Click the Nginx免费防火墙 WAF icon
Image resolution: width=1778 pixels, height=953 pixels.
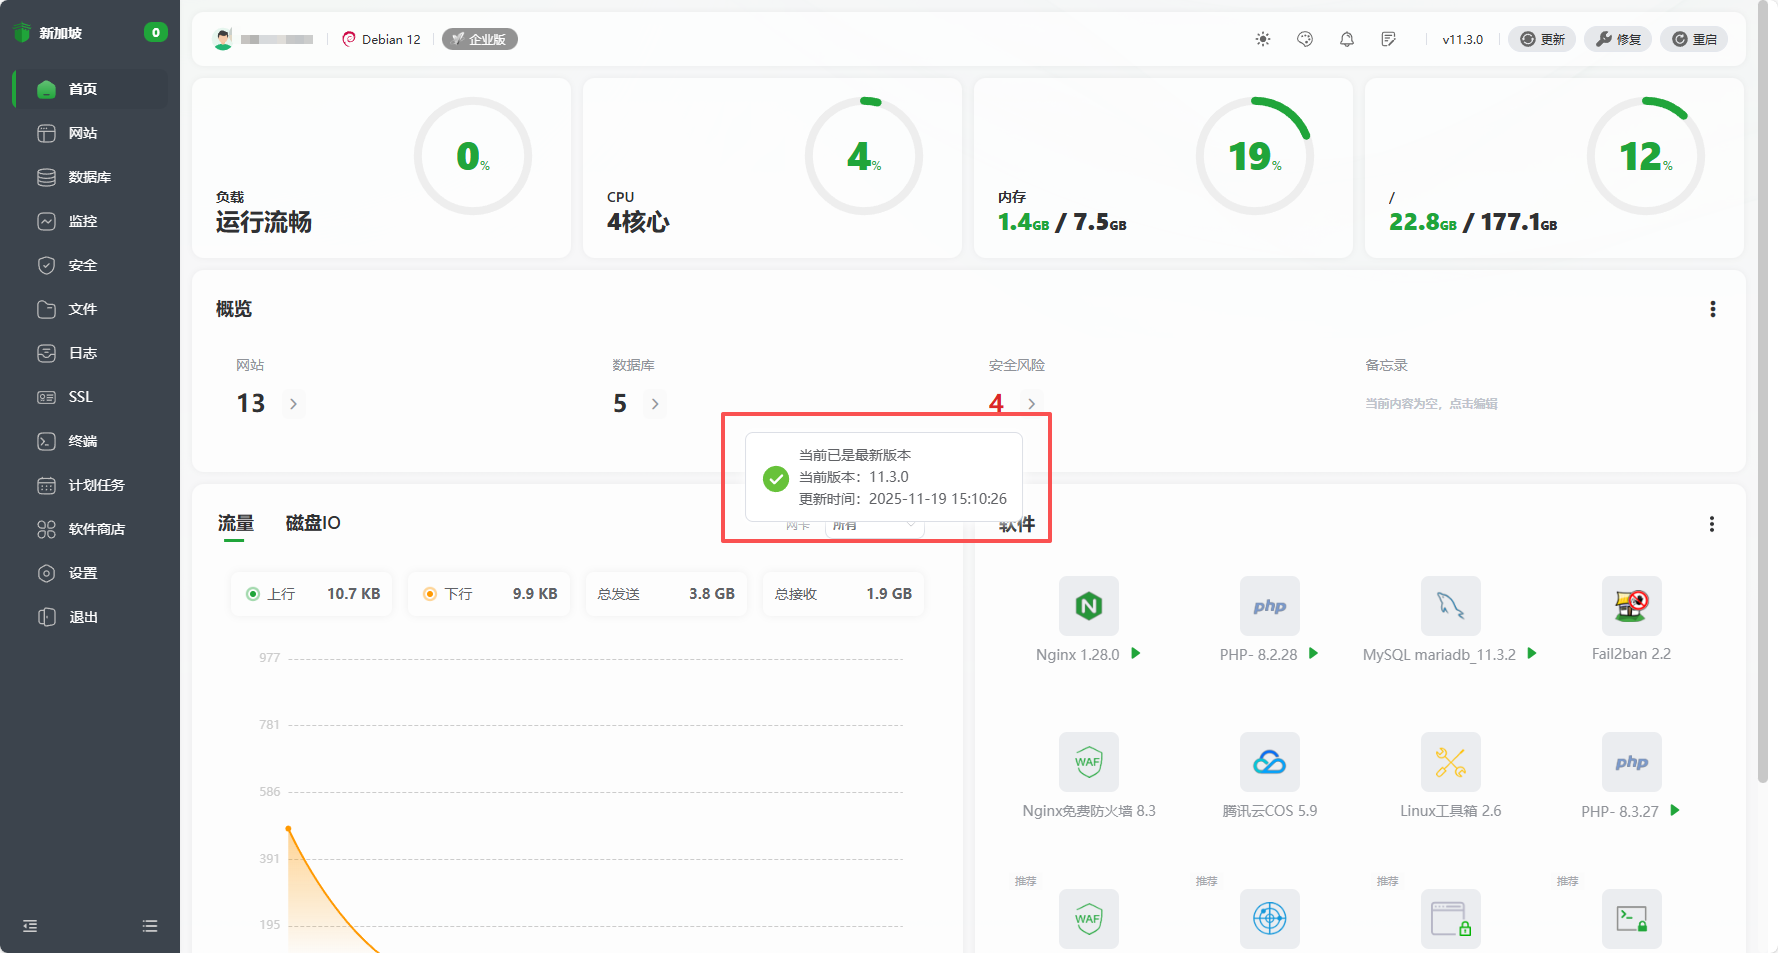pyautogui.click(x=1088, y=762)
